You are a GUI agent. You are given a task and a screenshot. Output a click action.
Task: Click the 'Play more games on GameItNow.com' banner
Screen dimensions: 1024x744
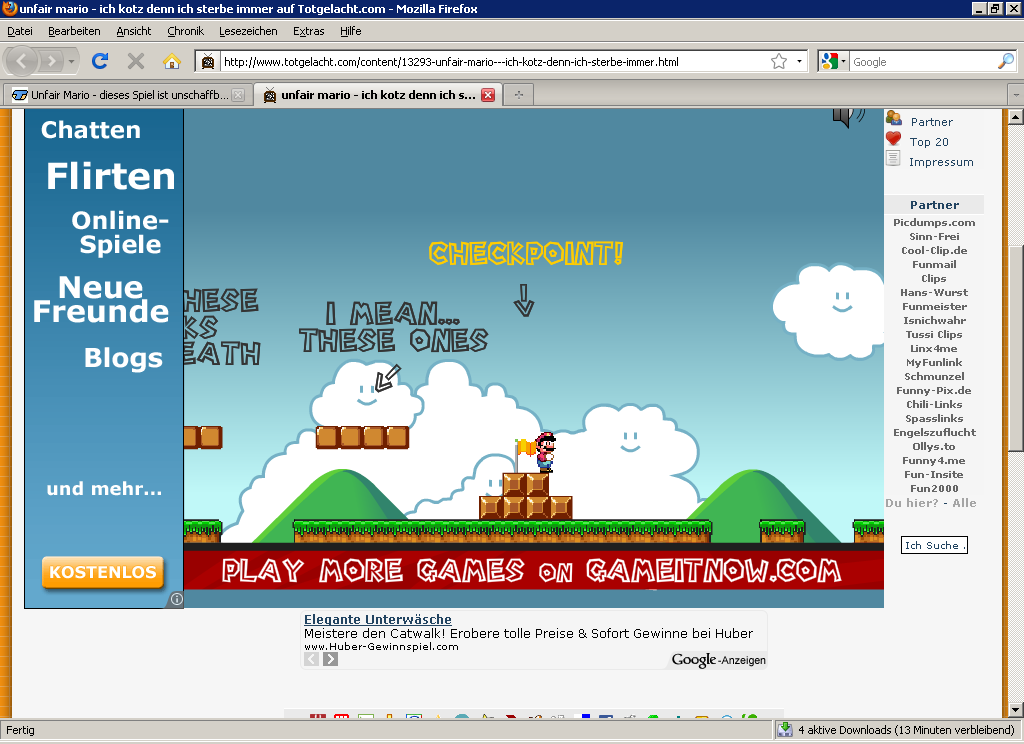click(533, 571)
